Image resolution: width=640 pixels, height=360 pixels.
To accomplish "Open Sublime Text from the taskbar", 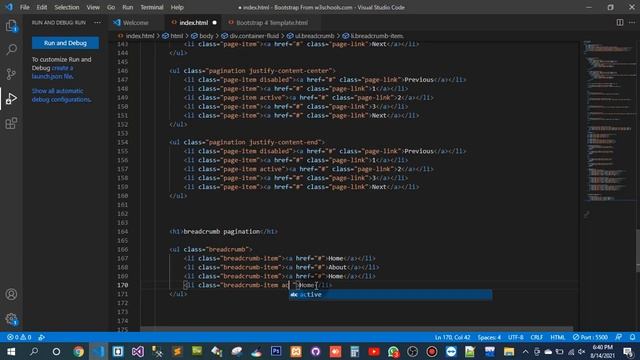I will 177,351.
